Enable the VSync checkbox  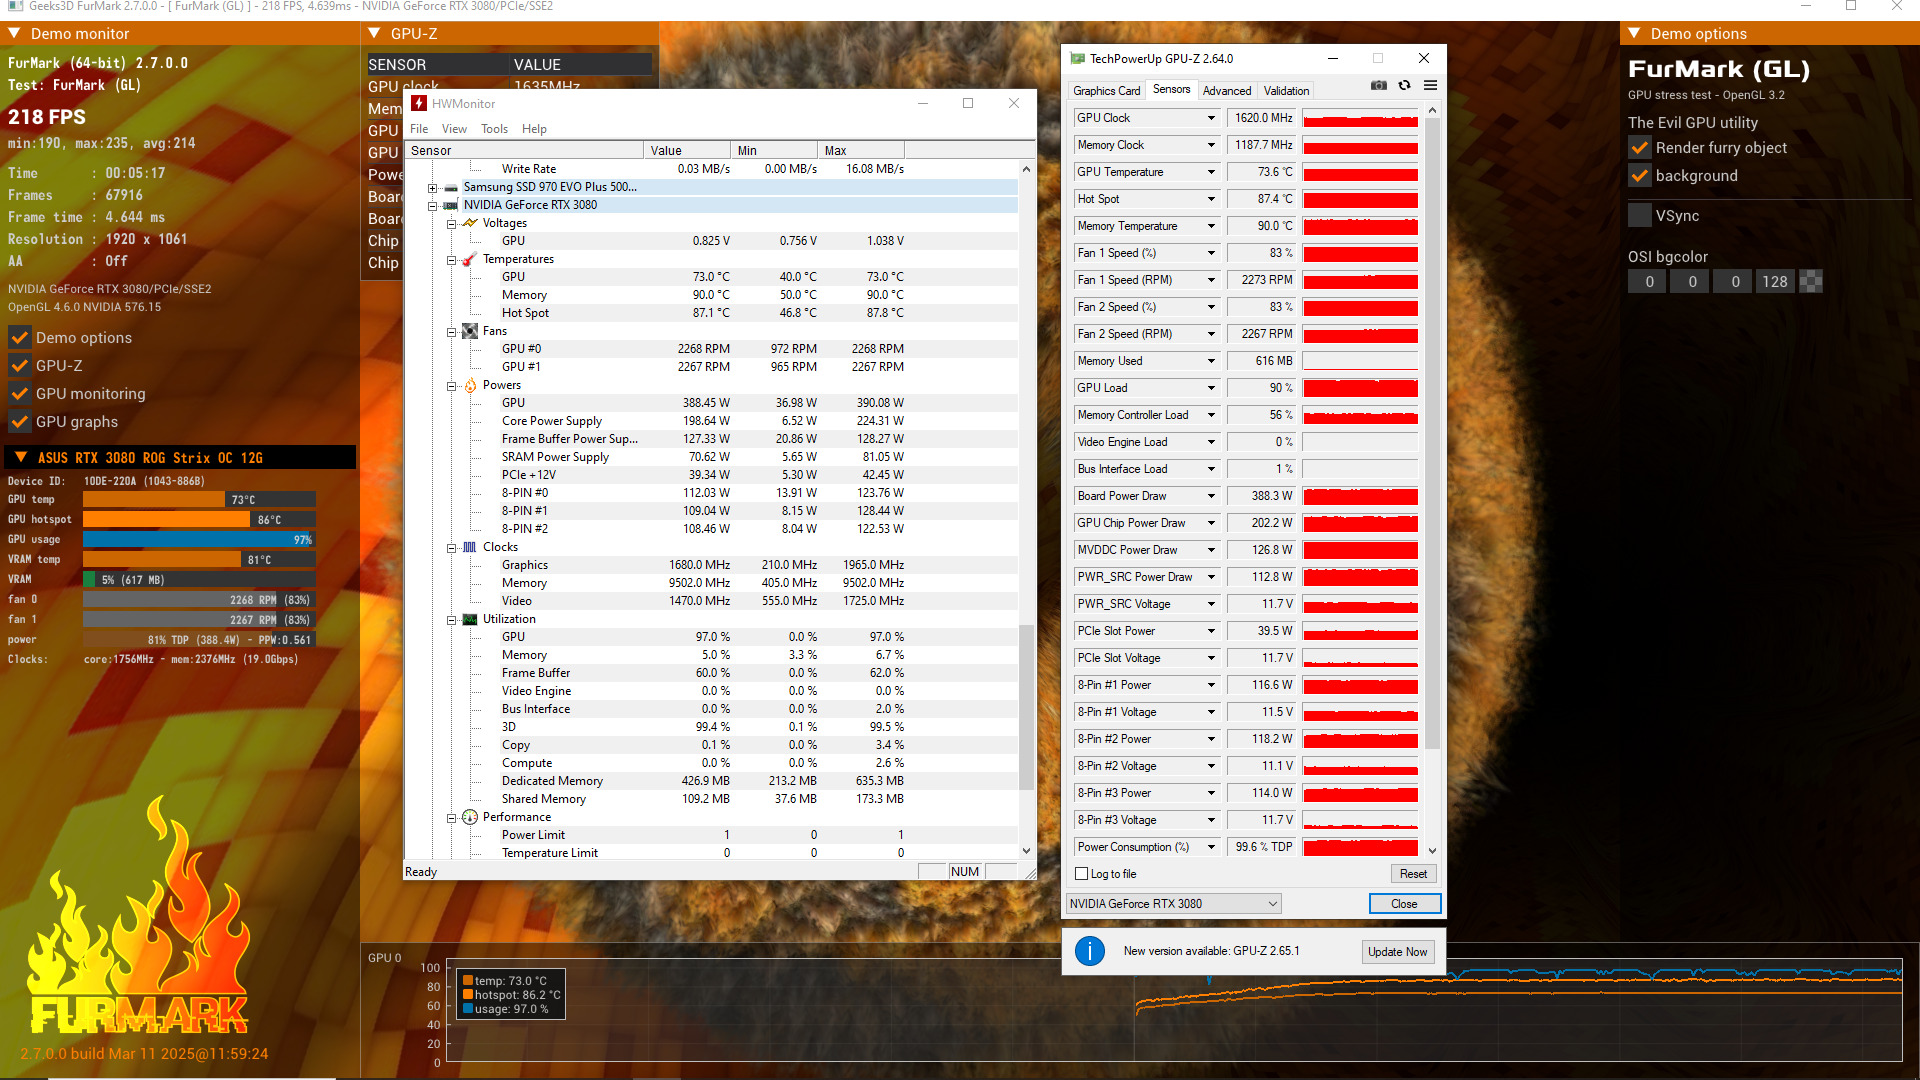(1640, 216)
